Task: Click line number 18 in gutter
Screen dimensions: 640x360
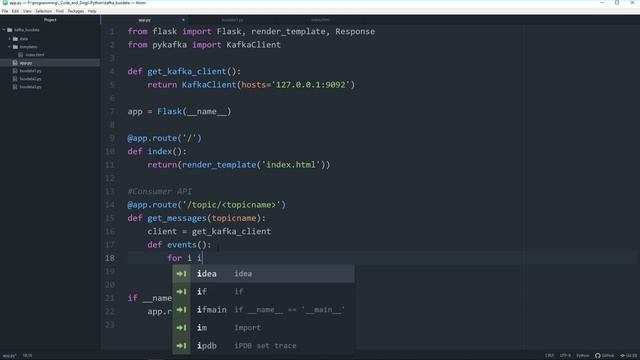Action: click(x=110, y=258)
